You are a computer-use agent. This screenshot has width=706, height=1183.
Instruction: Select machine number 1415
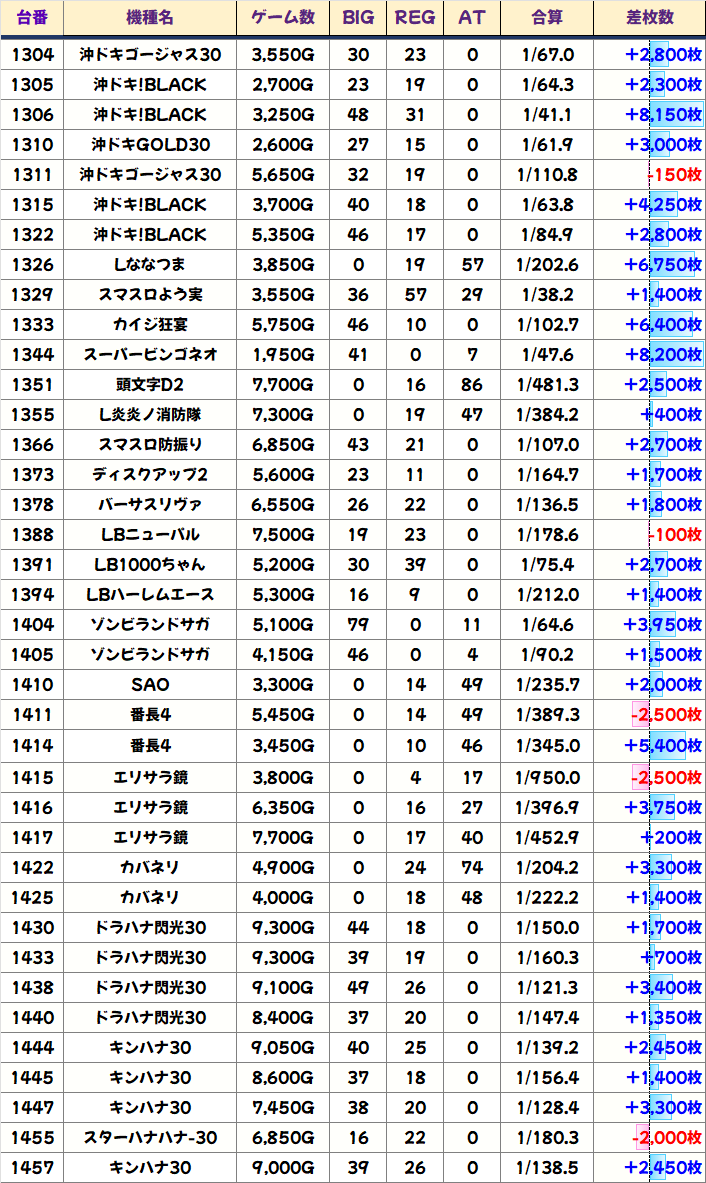tap(32, 777)
